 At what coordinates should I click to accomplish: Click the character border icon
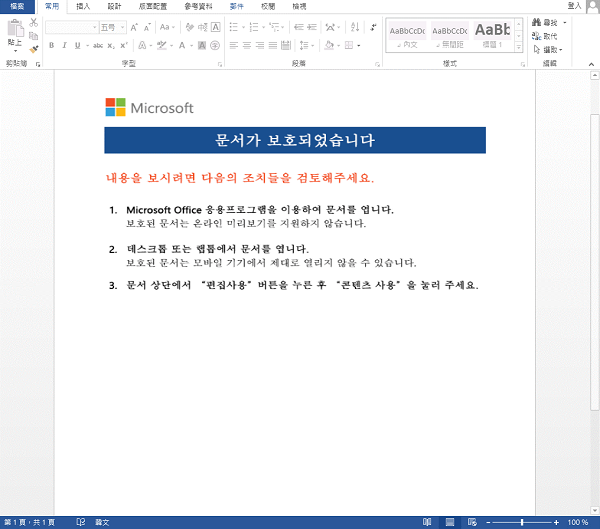pyautogui.click(x=215, y=27)
